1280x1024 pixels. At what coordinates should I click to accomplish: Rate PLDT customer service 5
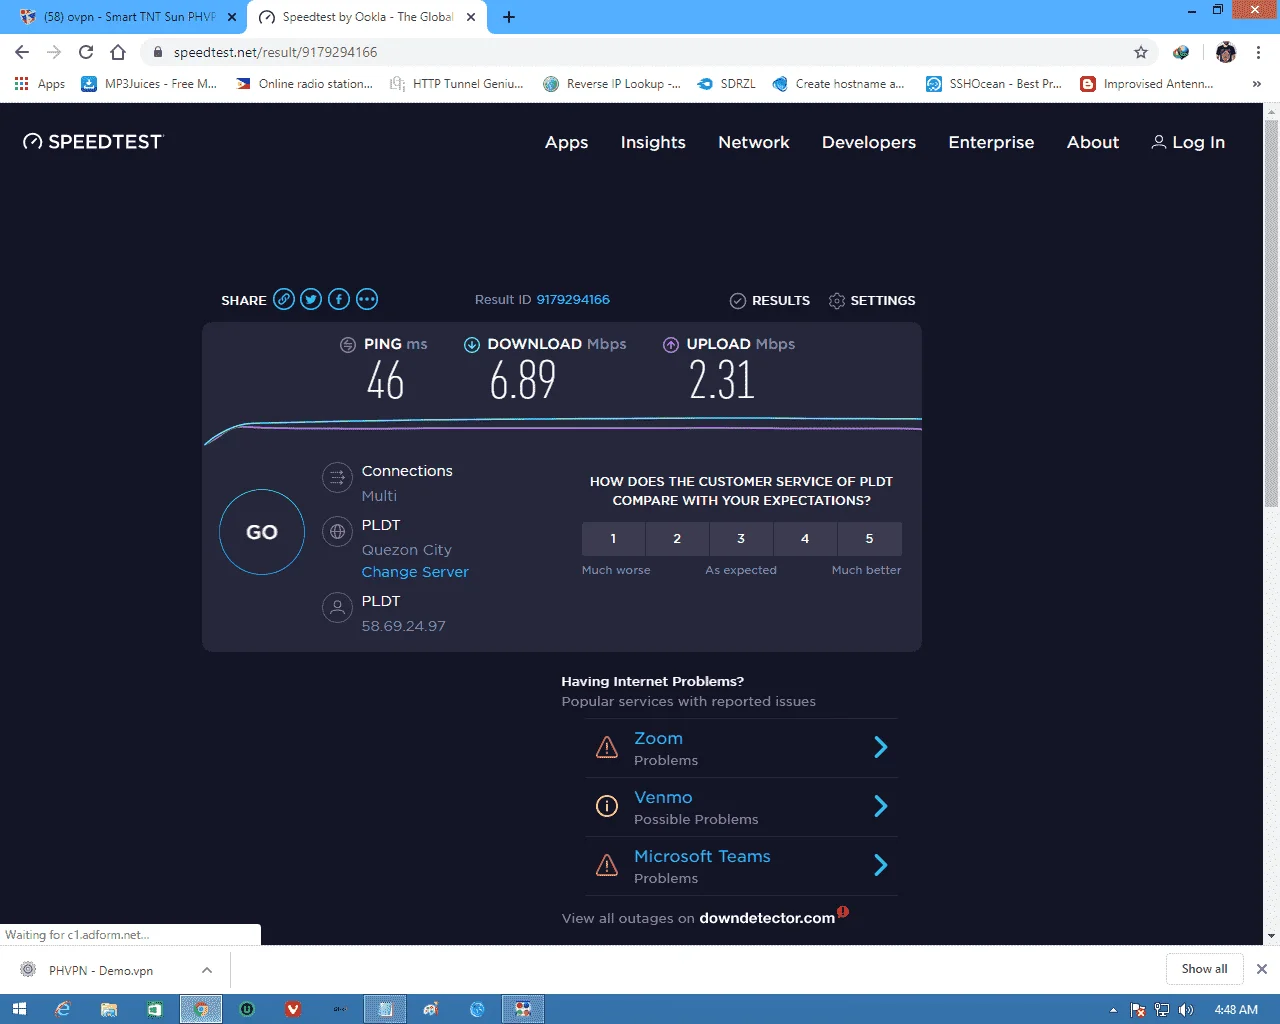pos(869,538)
